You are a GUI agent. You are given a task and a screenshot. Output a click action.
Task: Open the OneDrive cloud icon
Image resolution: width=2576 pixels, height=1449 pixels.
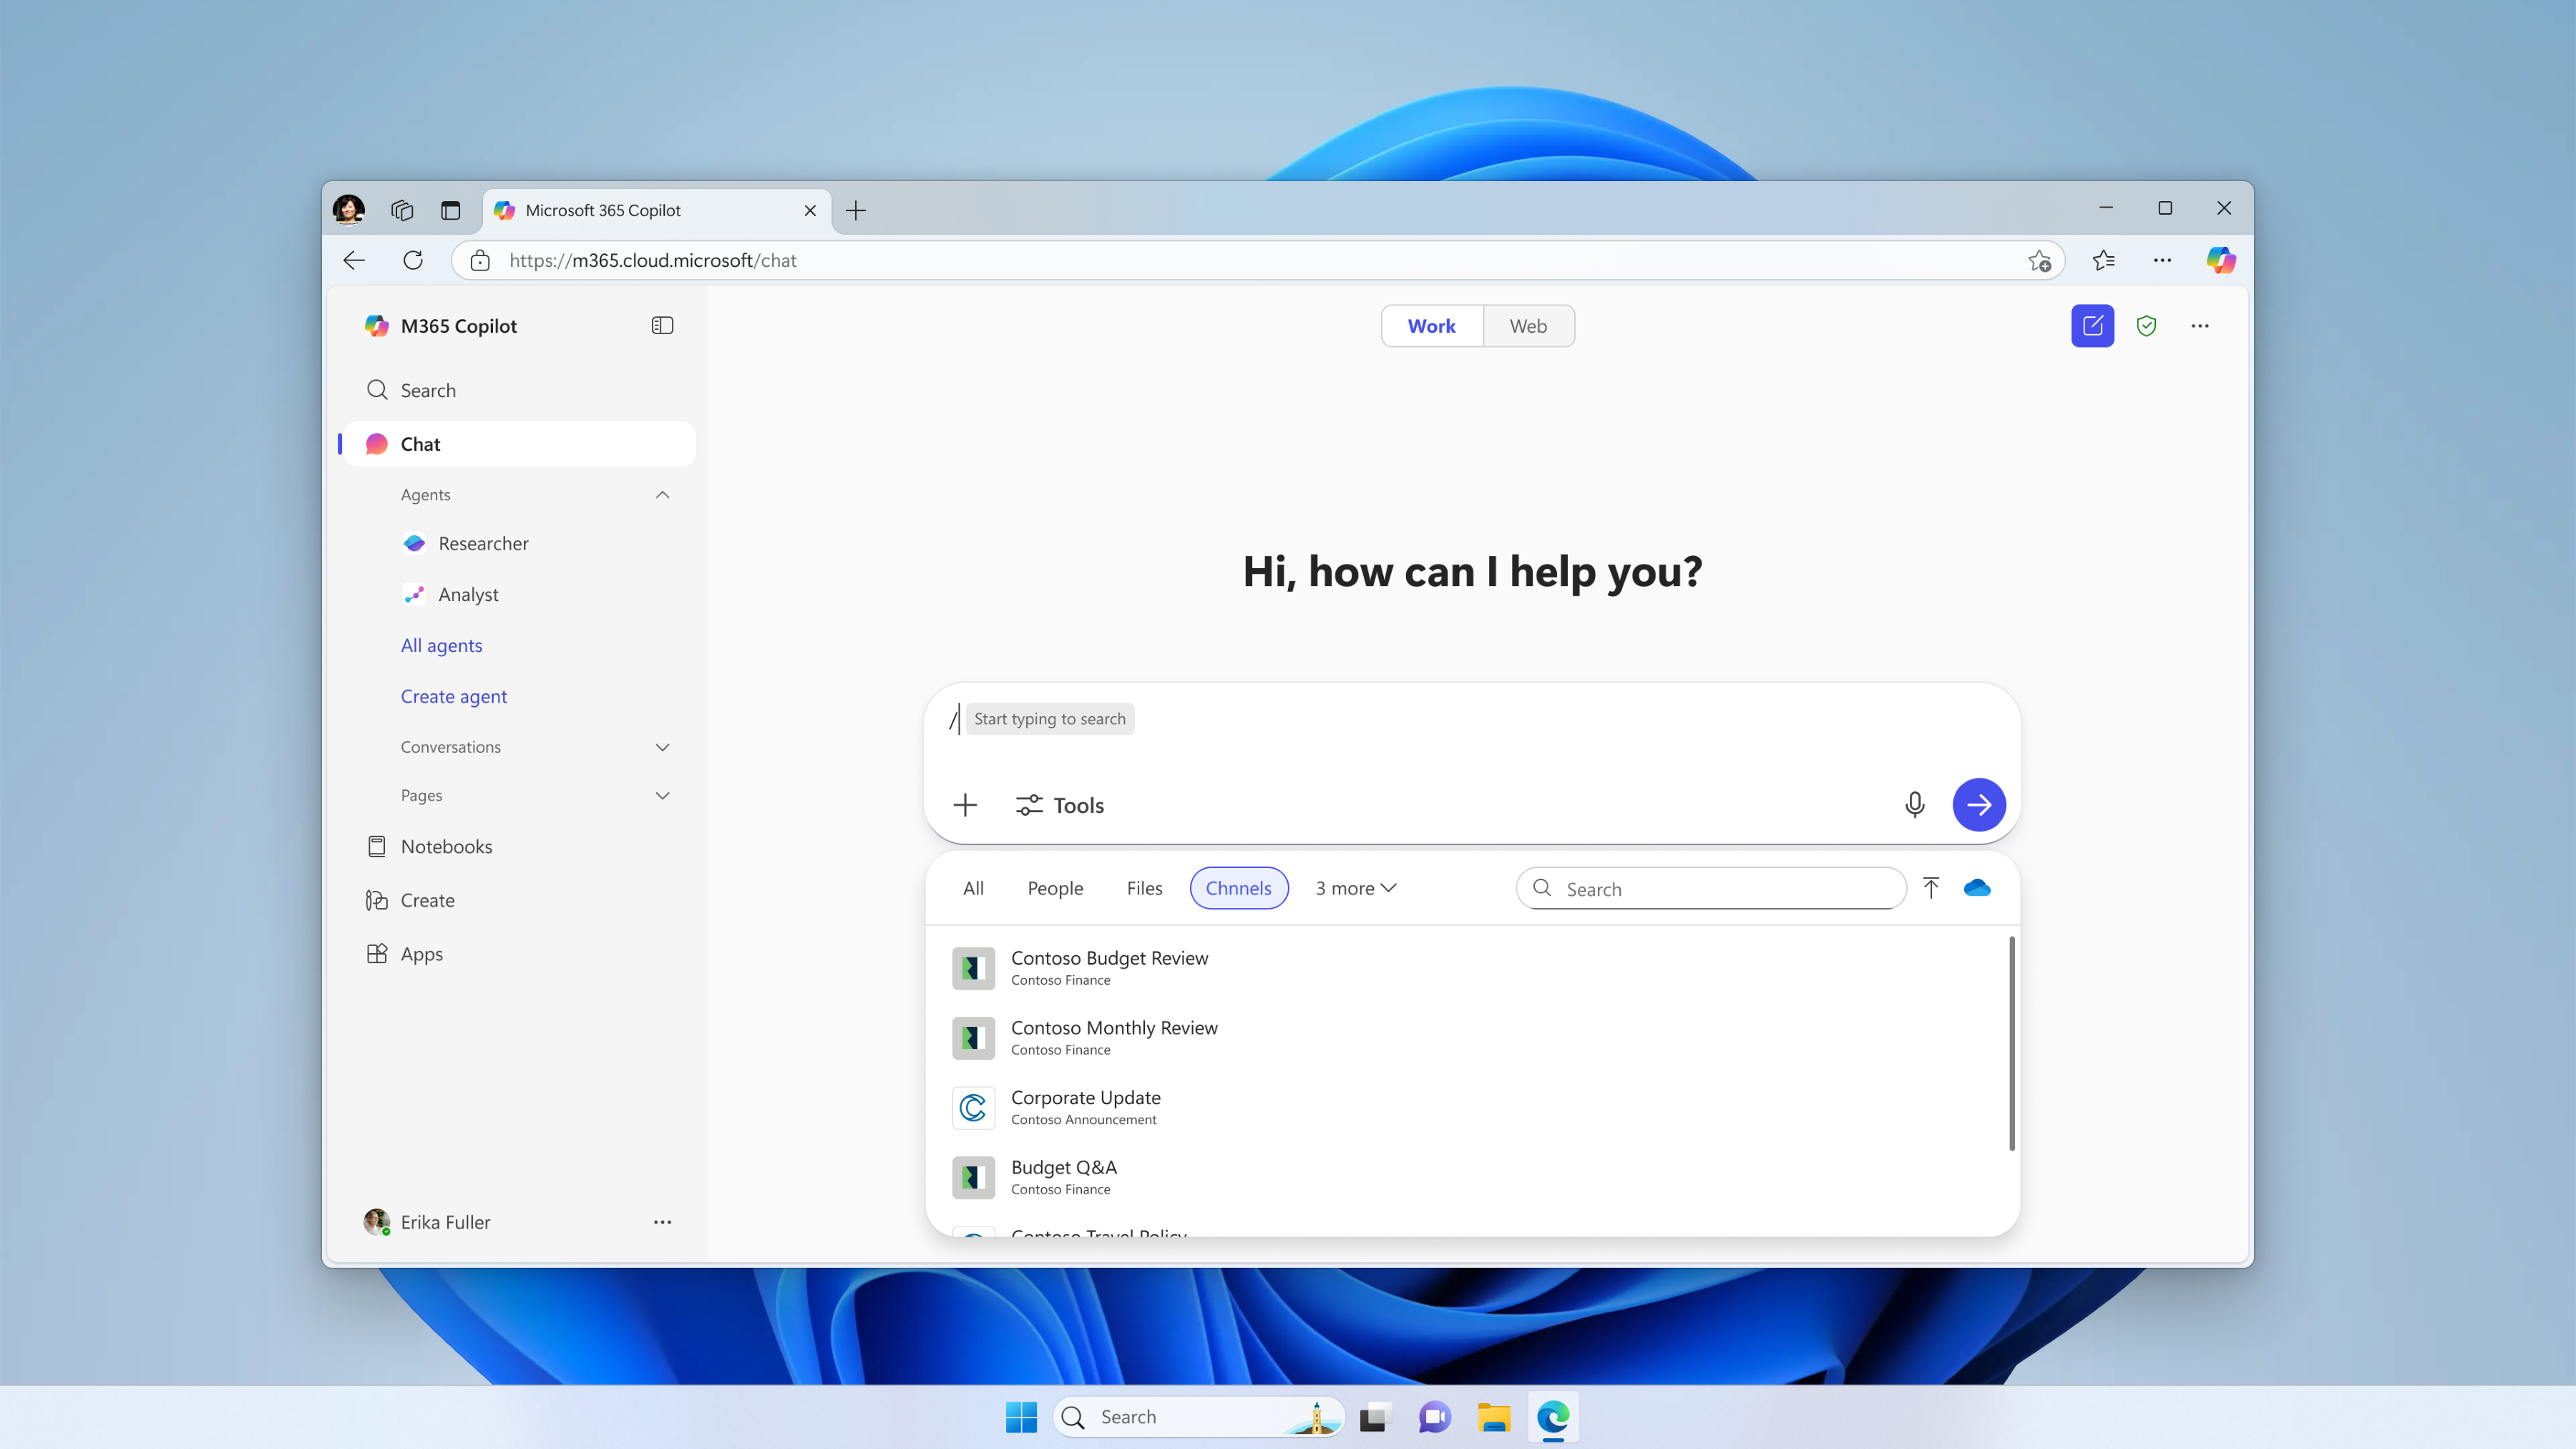click(1977, 888)
